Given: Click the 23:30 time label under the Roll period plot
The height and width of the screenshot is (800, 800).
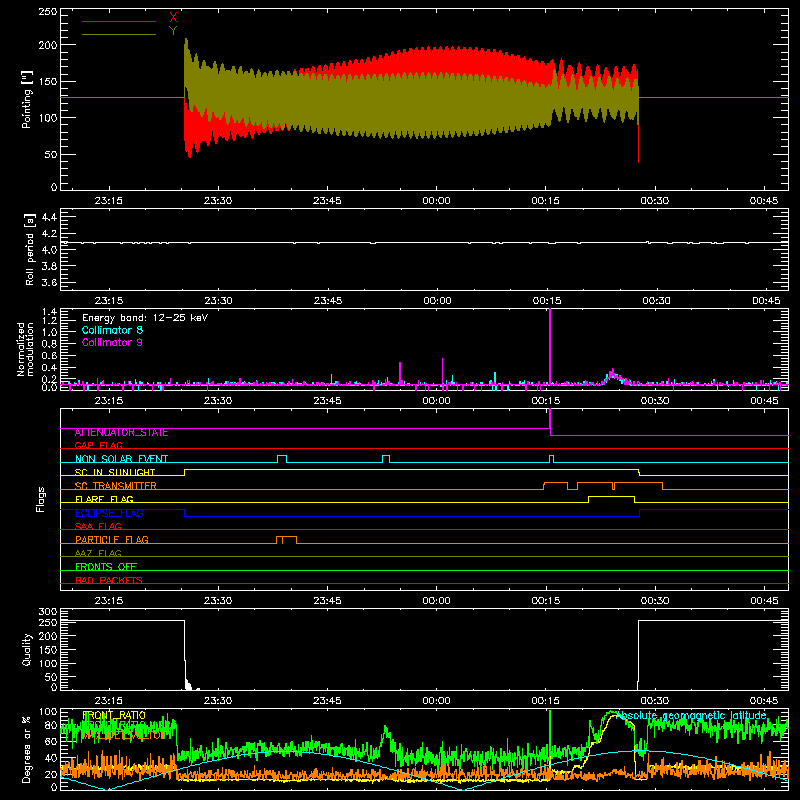Looking at the screenshot, I should 218,301.
